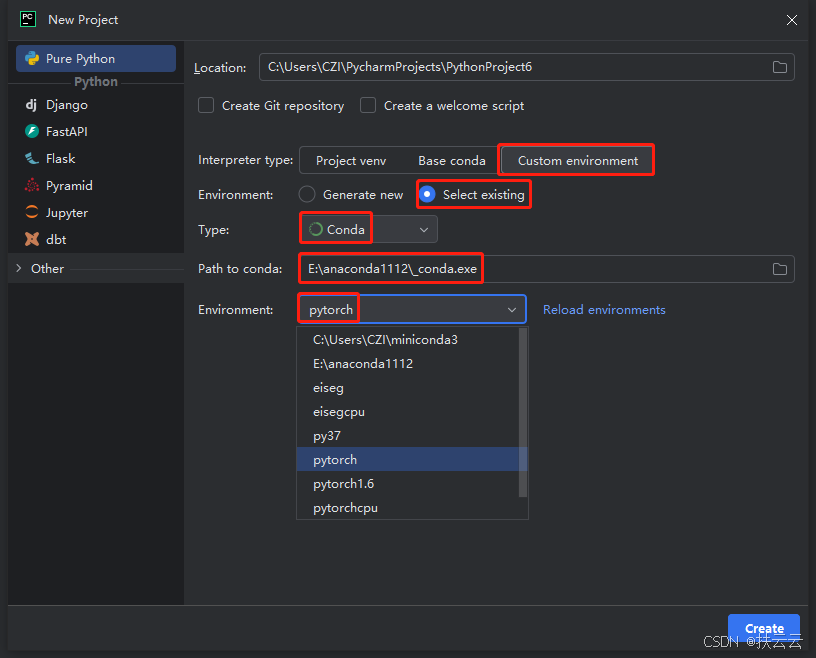
Task: Select Pure Python project type
Action: pos(96,58)
